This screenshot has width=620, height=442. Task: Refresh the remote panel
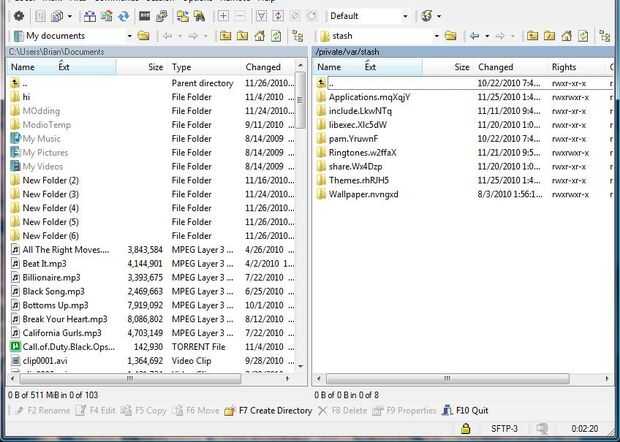pyautogui.click(x=583, y=36)
